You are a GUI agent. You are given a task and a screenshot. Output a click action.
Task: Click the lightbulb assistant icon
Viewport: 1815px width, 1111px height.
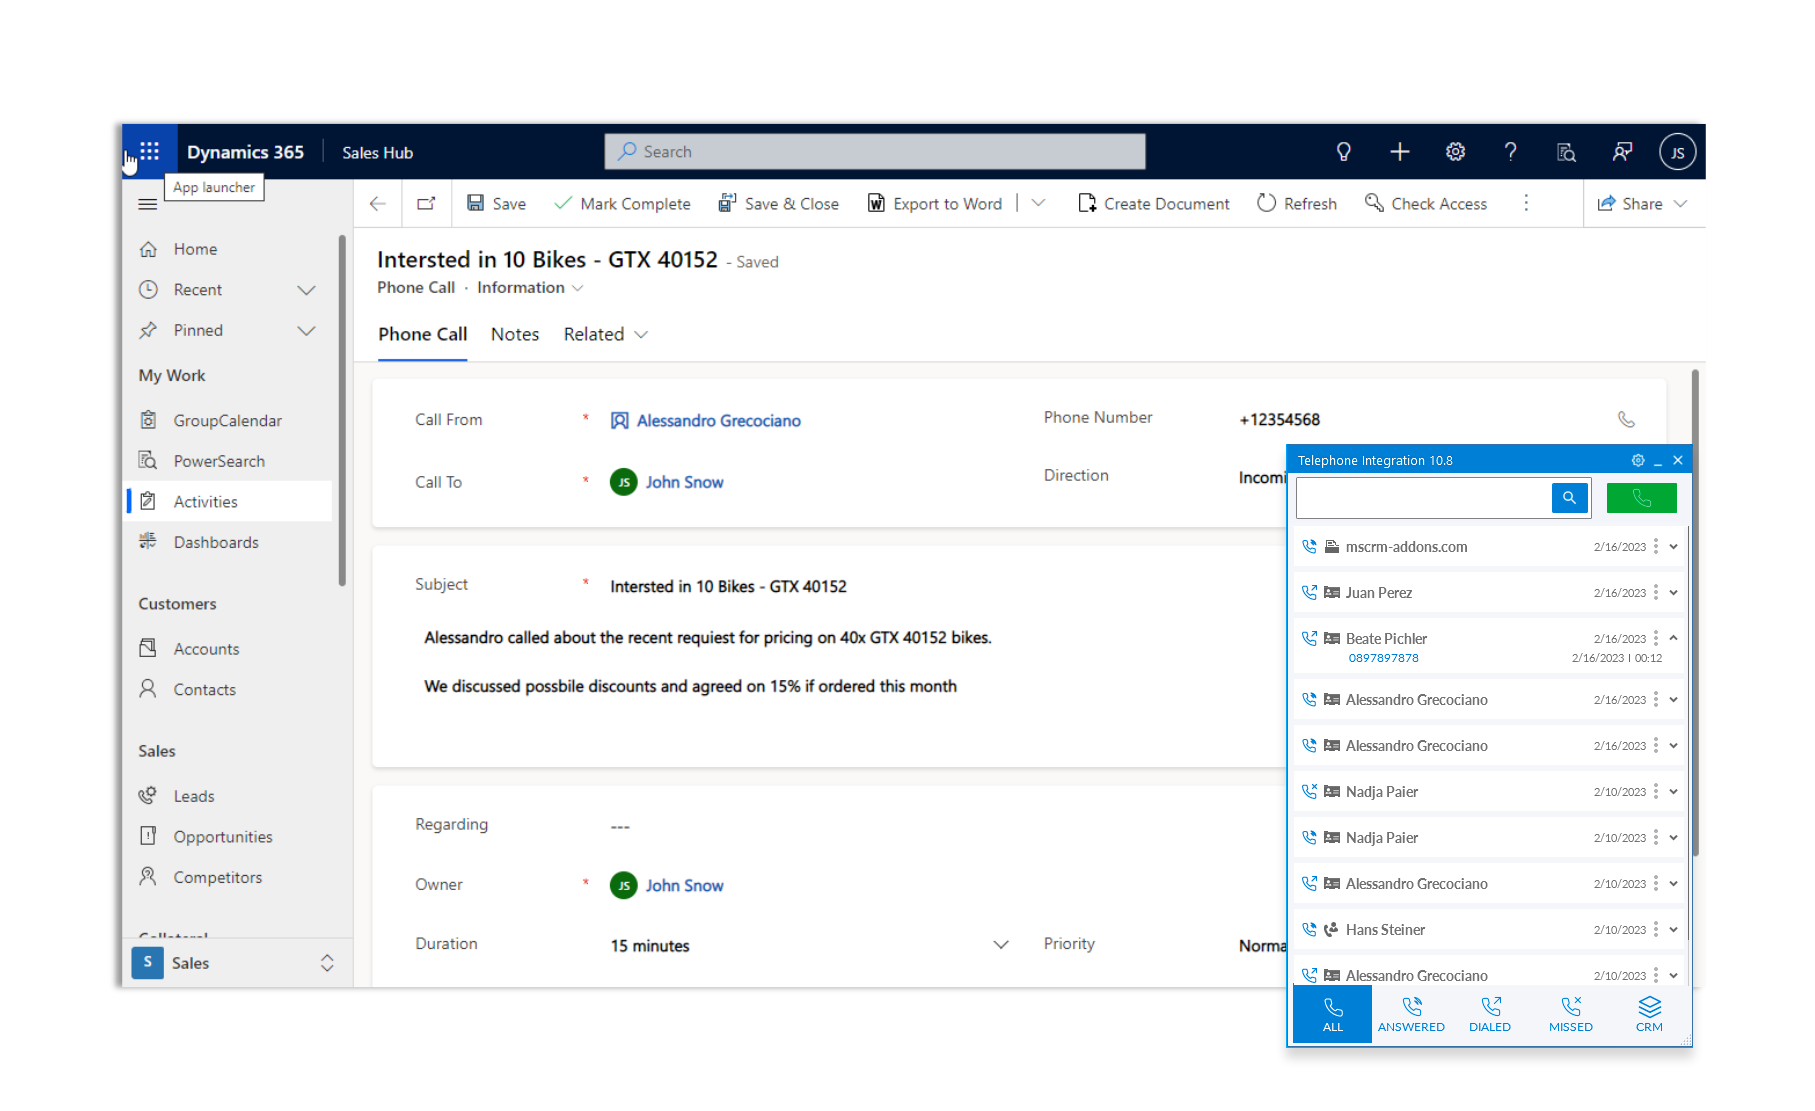[1343, 152]
